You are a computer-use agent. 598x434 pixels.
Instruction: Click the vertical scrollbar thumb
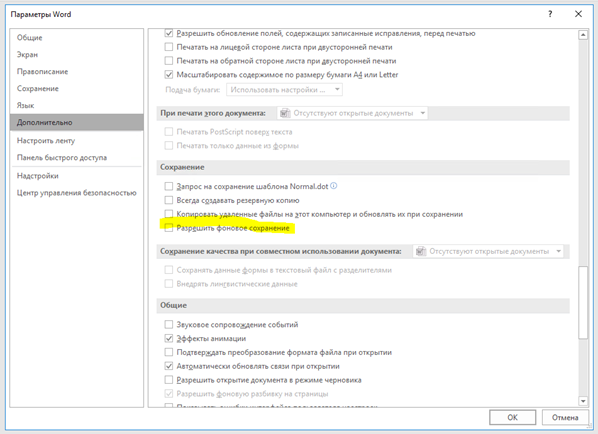pos(583,302)
